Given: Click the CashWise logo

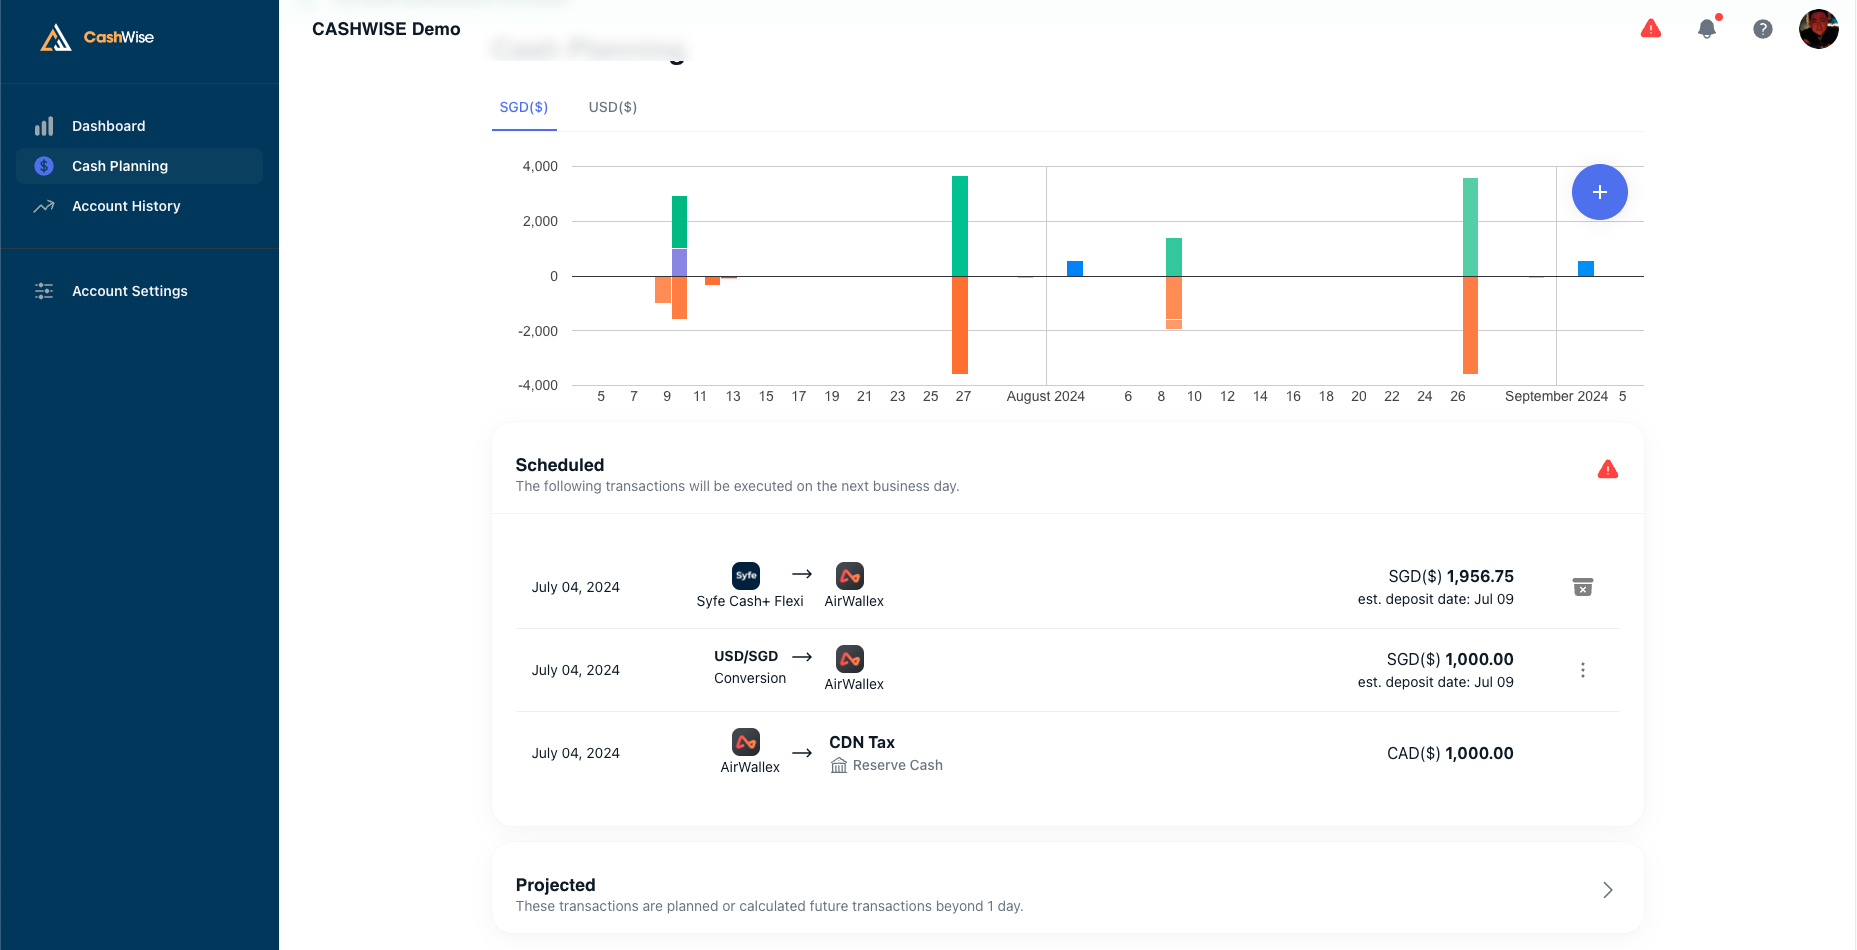Looking at the screenshot, I should (97, 38).
